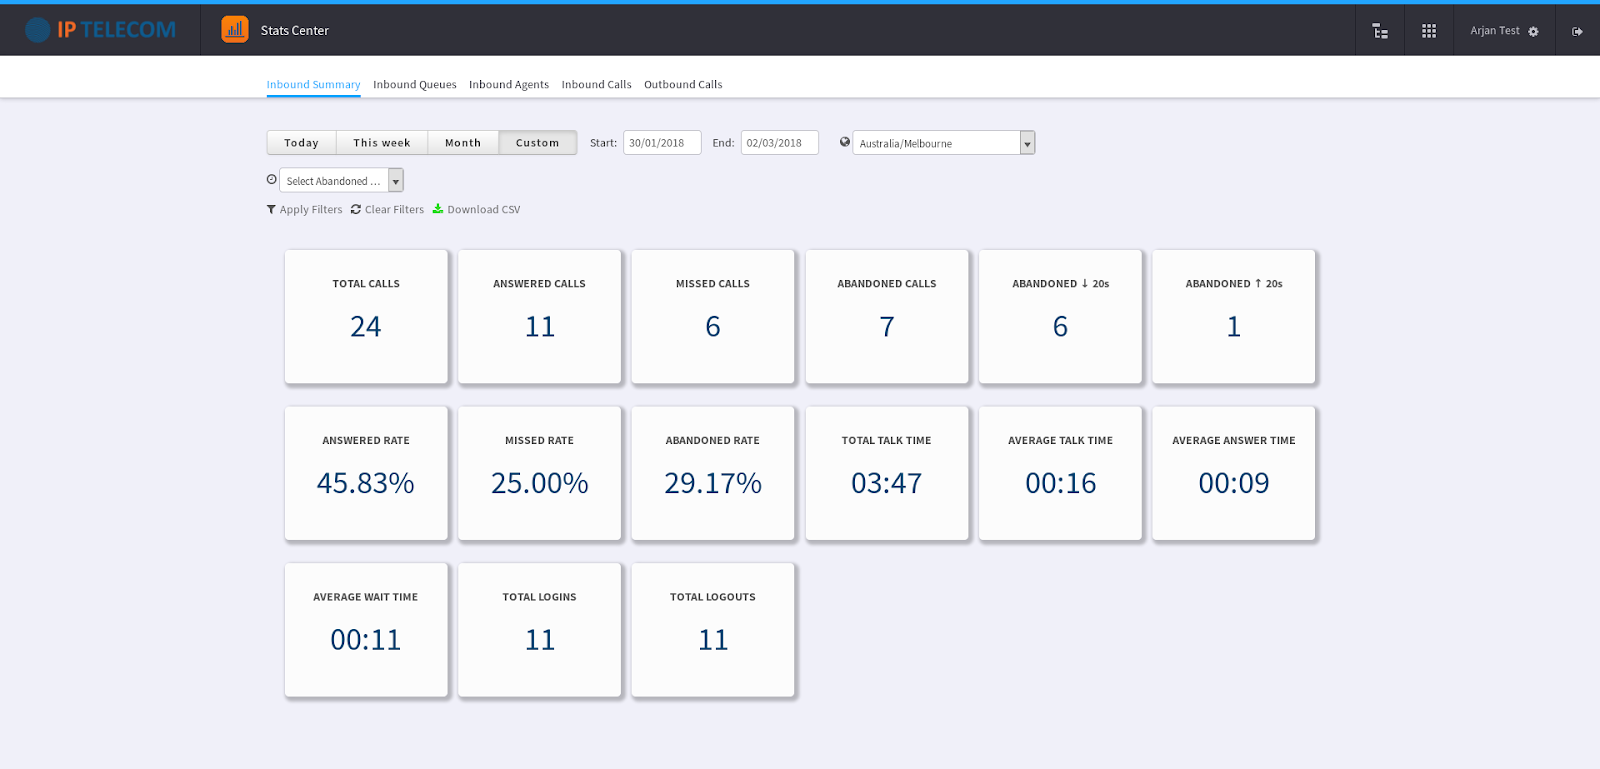Switch to the Inbound Queues tab

coord(414,85)
